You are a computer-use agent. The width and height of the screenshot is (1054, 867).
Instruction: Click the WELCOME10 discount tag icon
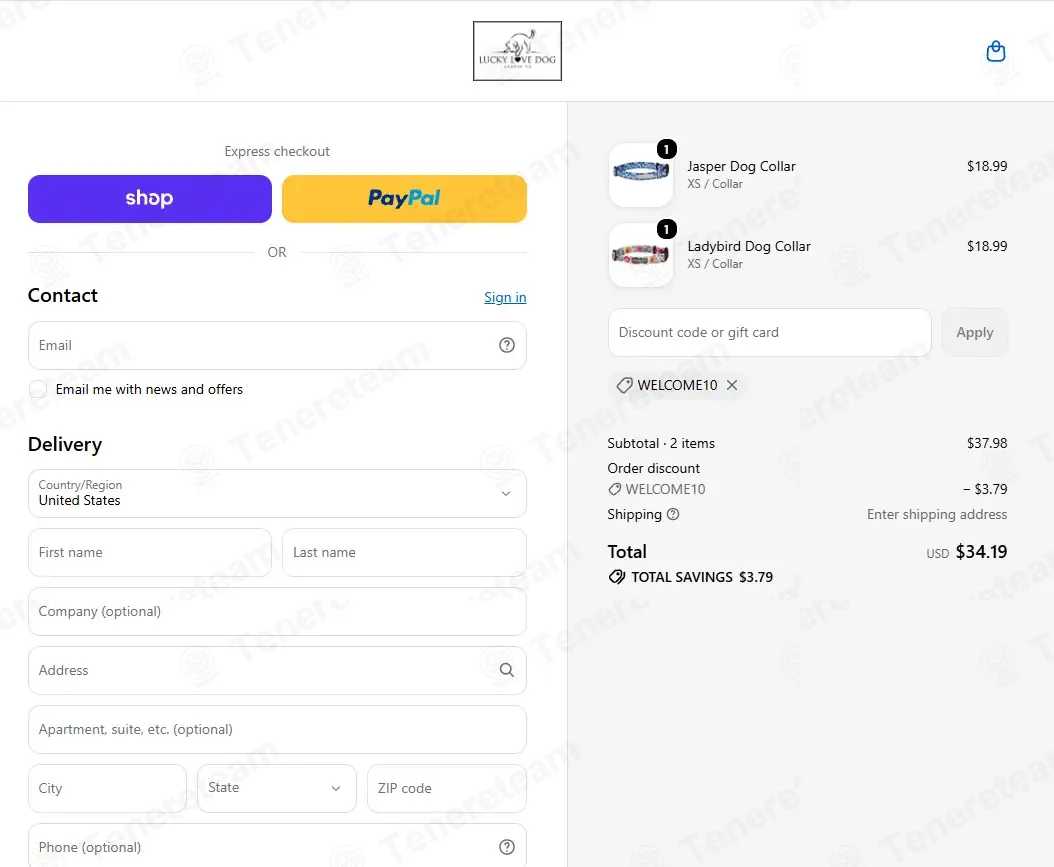point(624,385)
